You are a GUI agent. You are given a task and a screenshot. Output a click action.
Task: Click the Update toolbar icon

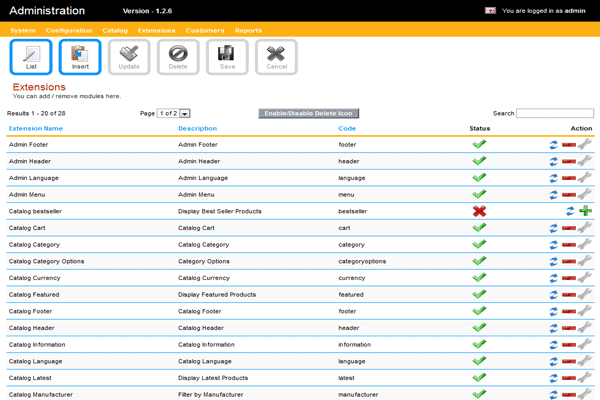[x=129, y=57]
